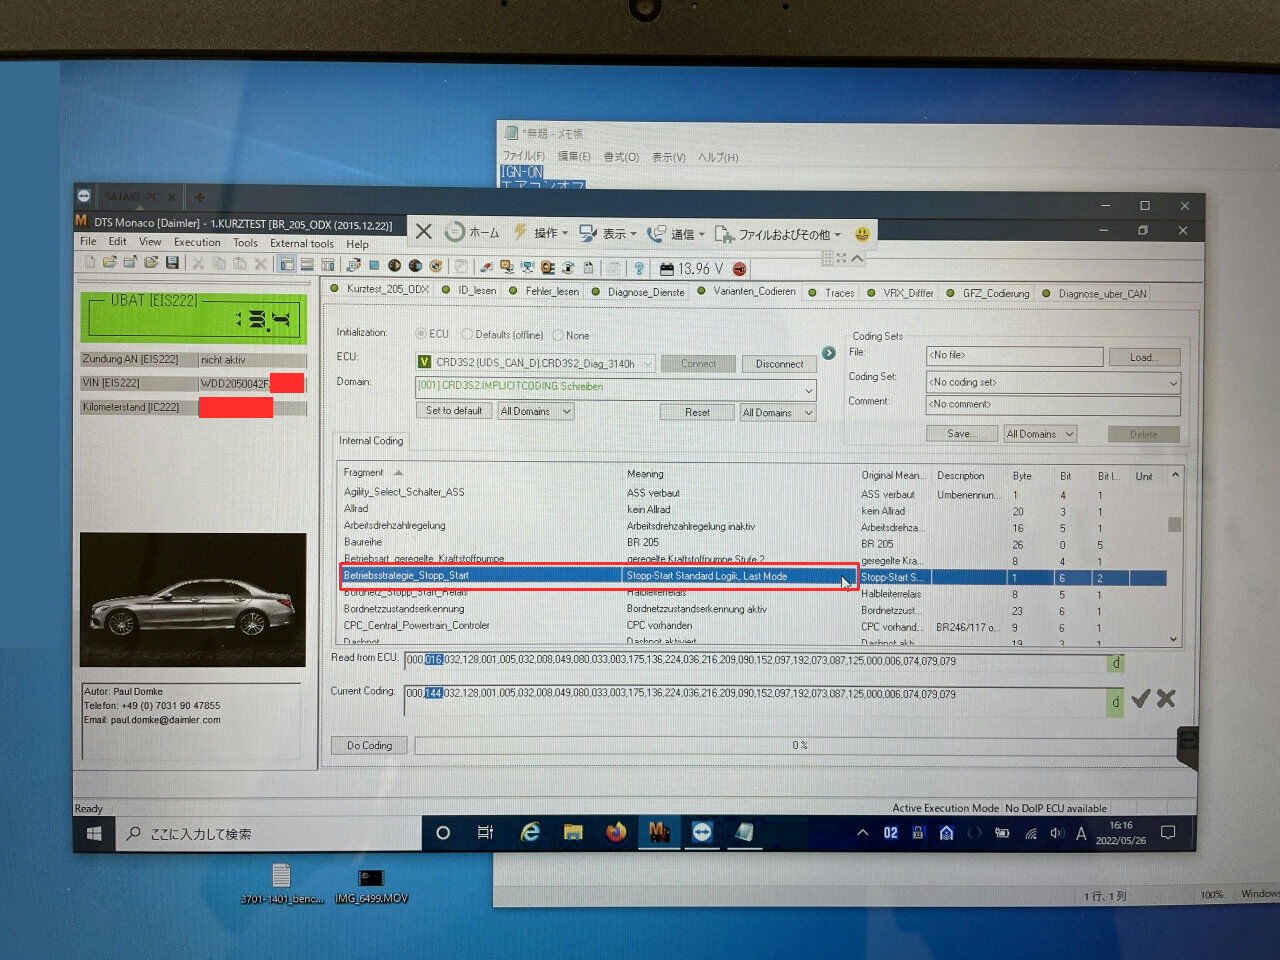Image resolution: width=1280 pixels, height=960 pixels.
Task: Open the External tools menu
Action: (302, 243)
